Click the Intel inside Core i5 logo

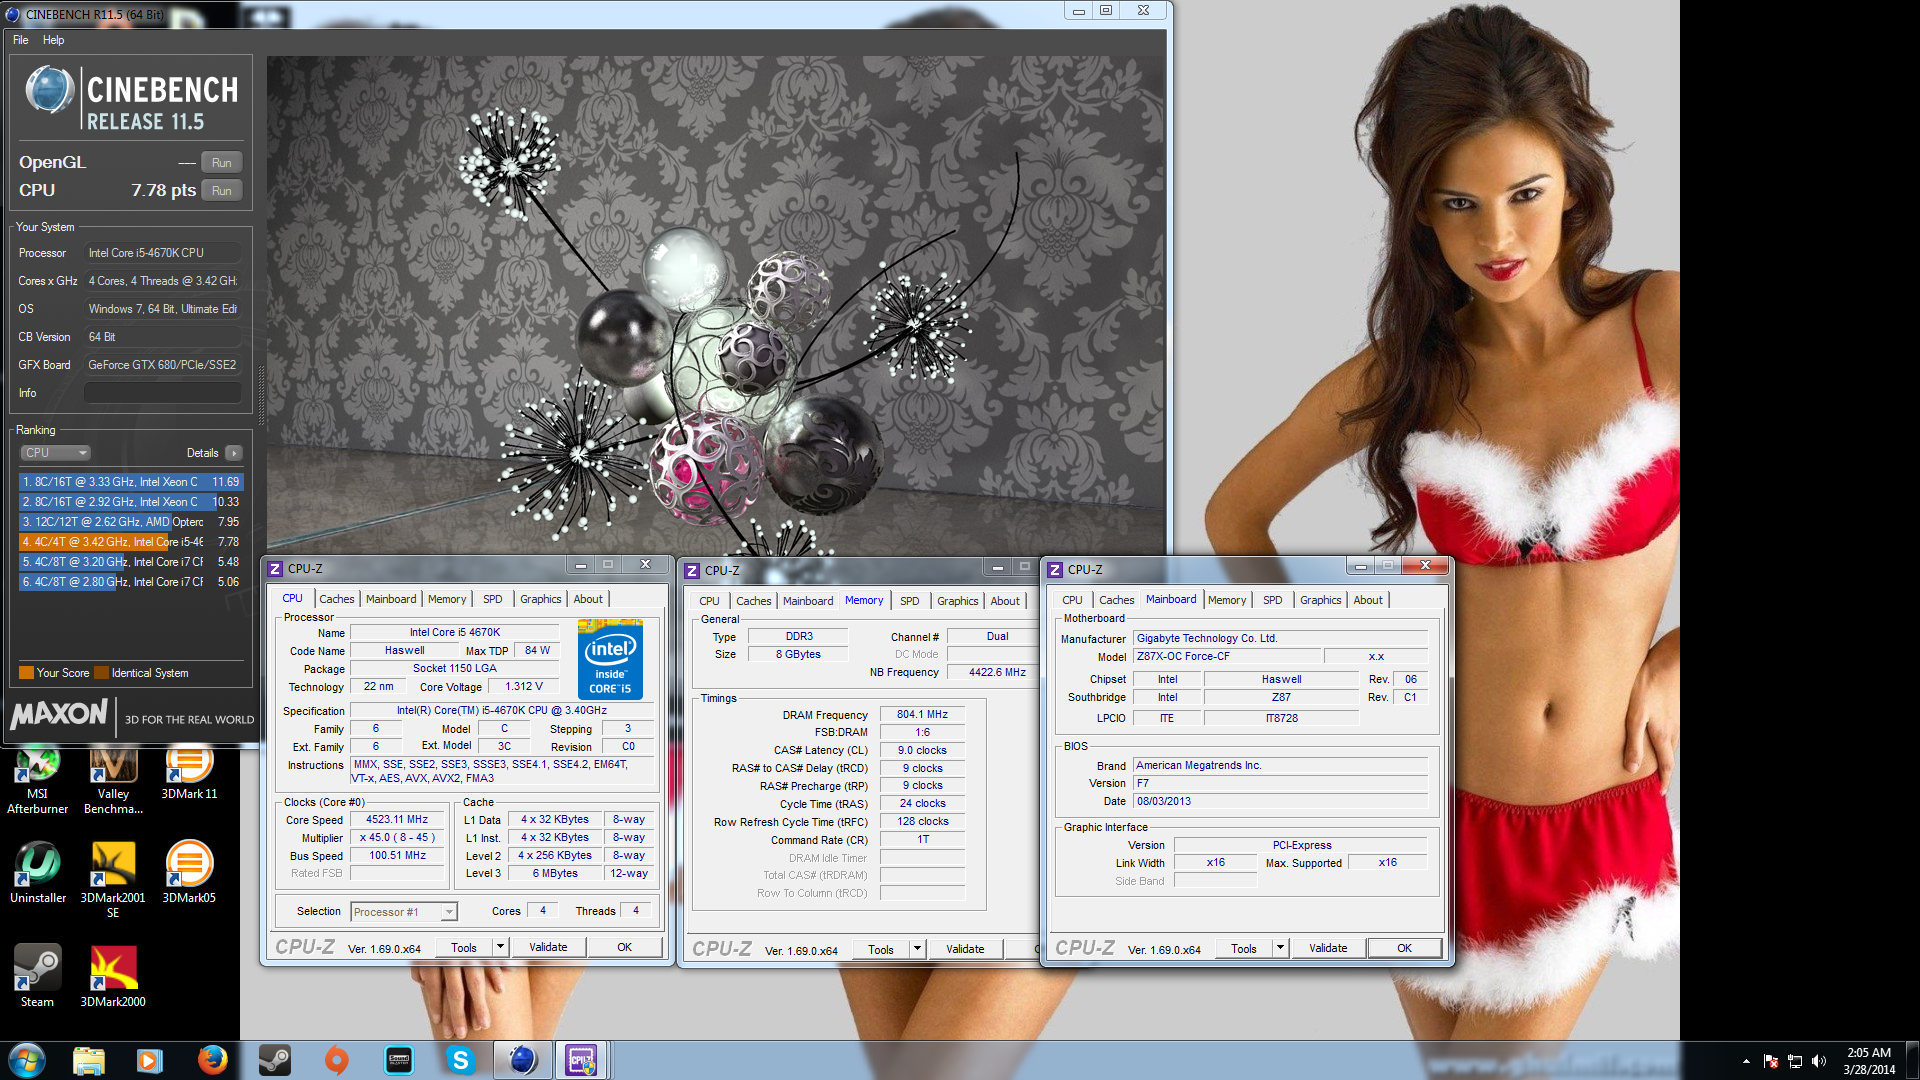click(610, 659)
